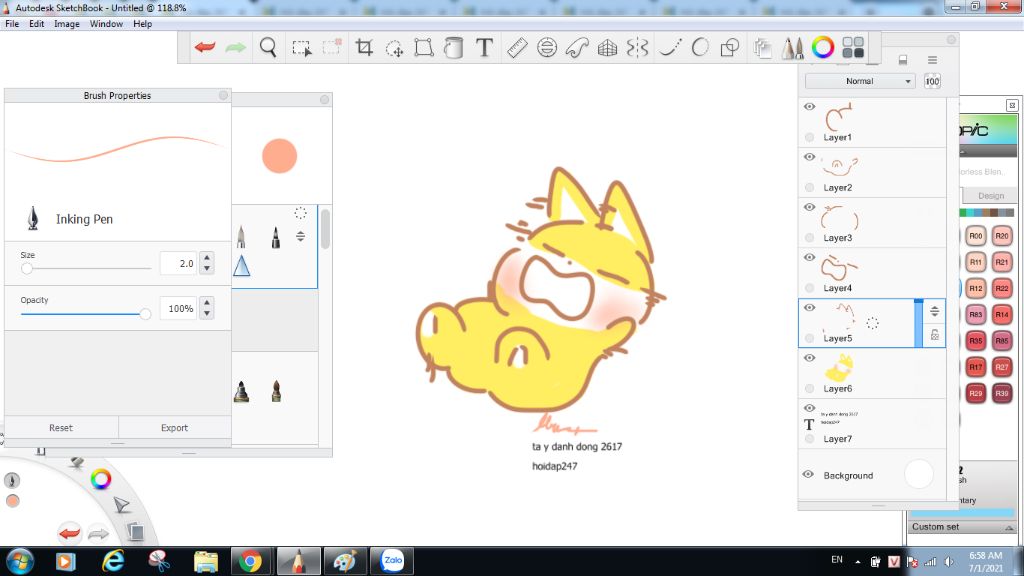Toggle the Layer Editor icon in toolbar
This screenshot has width=1024, height=576.
(x=762, y=48)
